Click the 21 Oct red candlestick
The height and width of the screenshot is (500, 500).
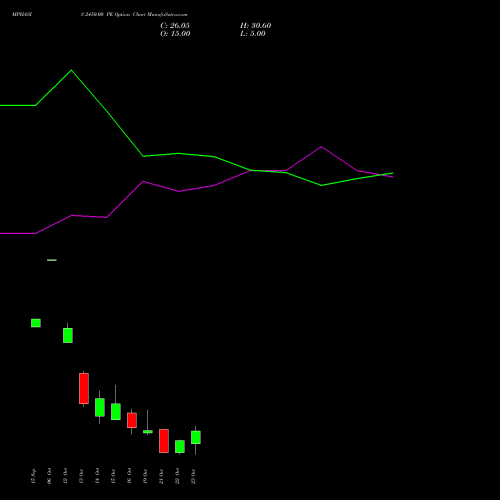tap(164, 441)
